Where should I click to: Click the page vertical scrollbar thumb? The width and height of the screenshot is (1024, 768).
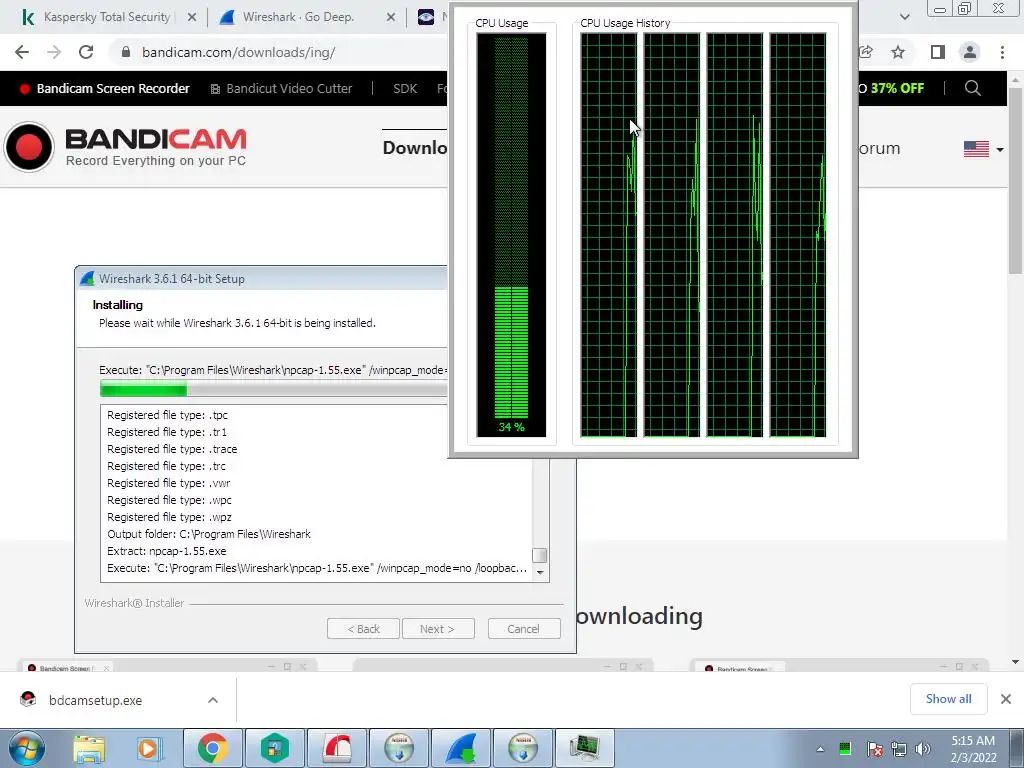coord(1015,180)
